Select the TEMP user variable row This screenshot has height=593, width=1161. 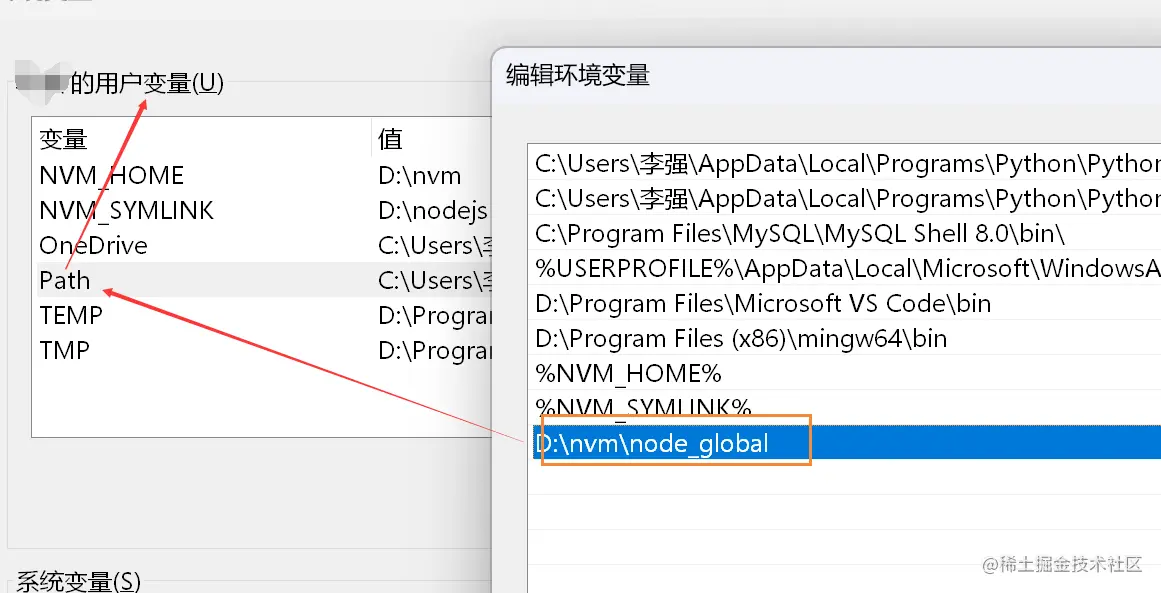pyautogui.click(x=264, y=315)
